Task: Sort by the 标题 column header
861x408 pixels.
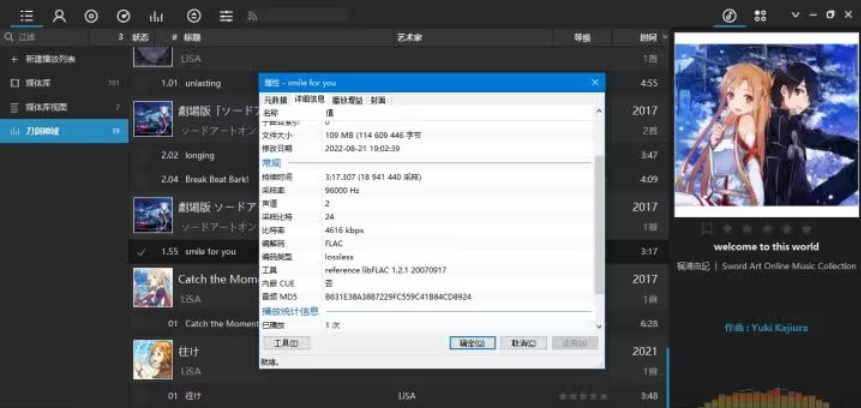Action: (192, 37)
